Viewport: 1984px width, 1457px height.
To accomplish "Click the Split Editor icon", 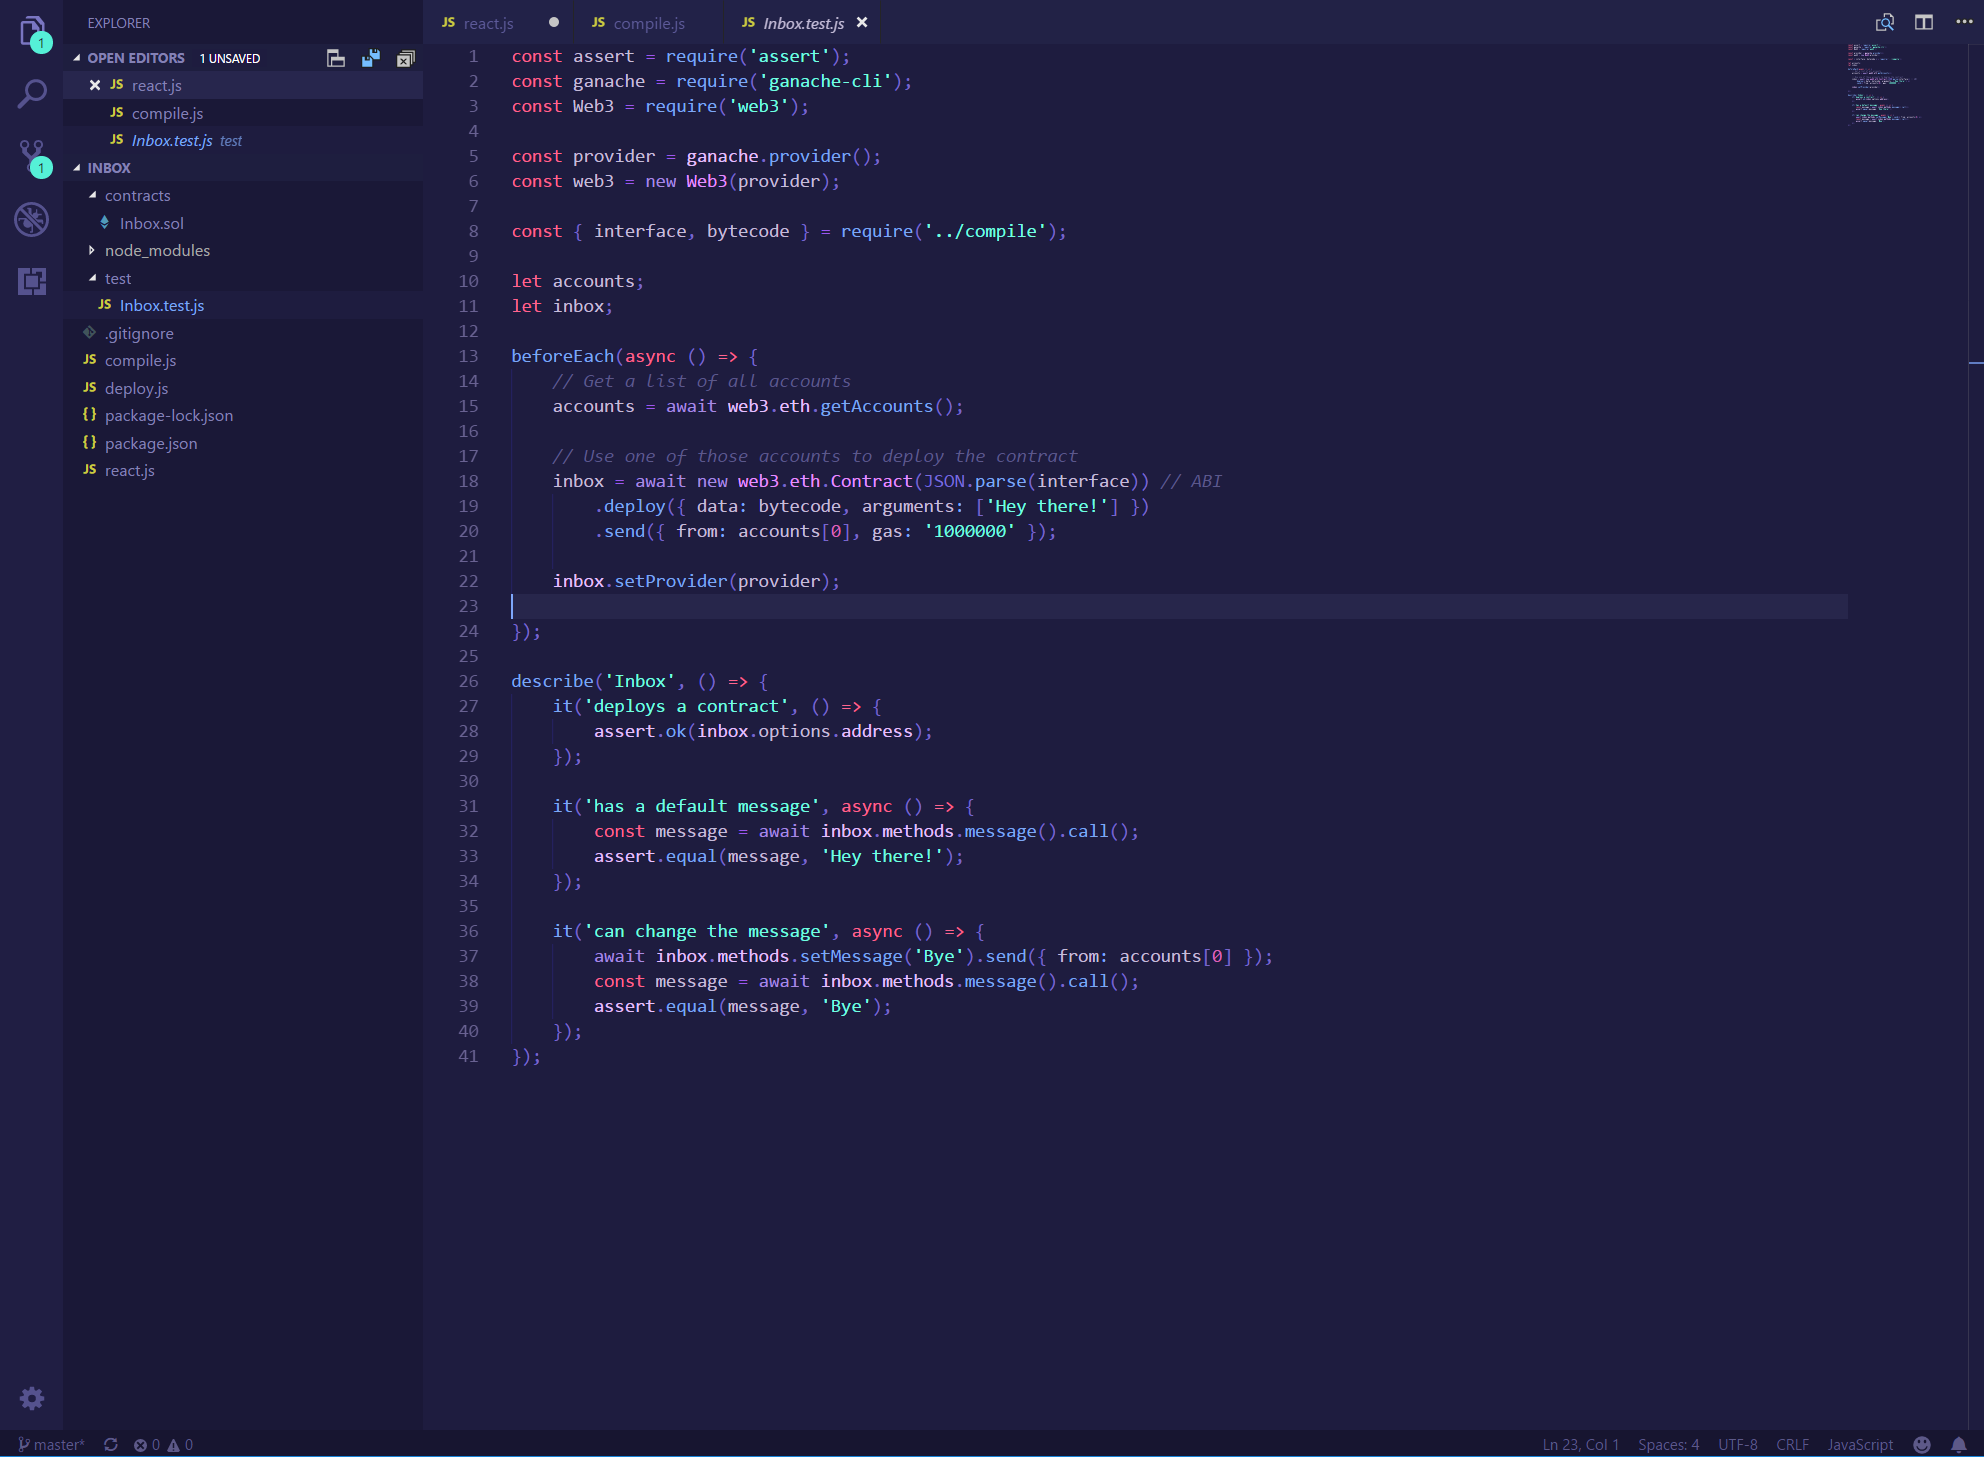I will 1923,22.
